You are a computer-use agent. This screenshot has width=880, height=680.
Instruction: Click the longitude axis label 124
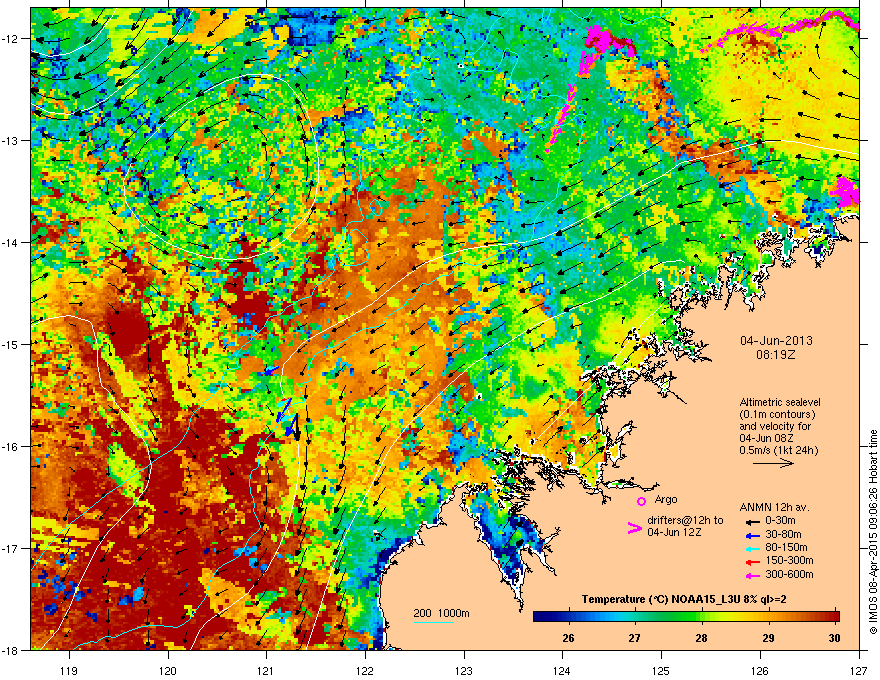562,670
